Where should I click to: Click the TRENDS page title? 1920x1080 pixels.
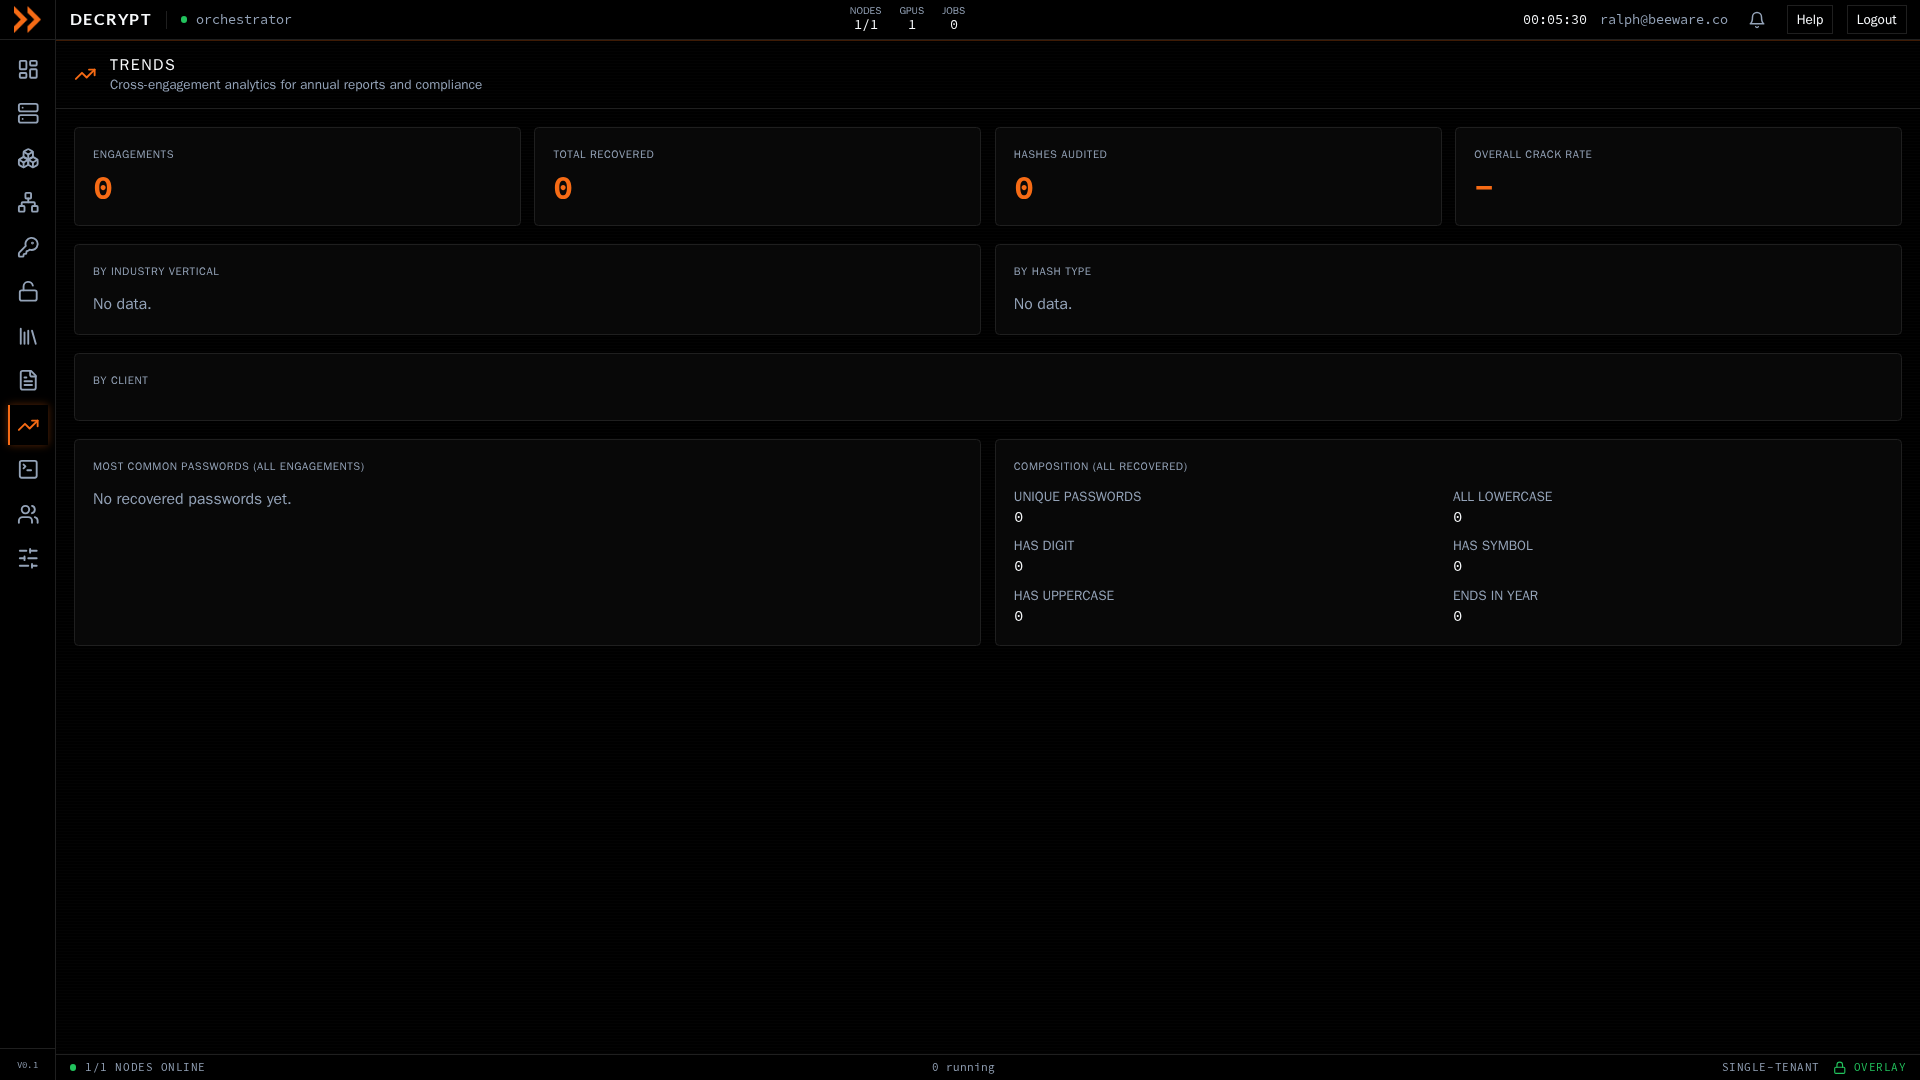142,65
